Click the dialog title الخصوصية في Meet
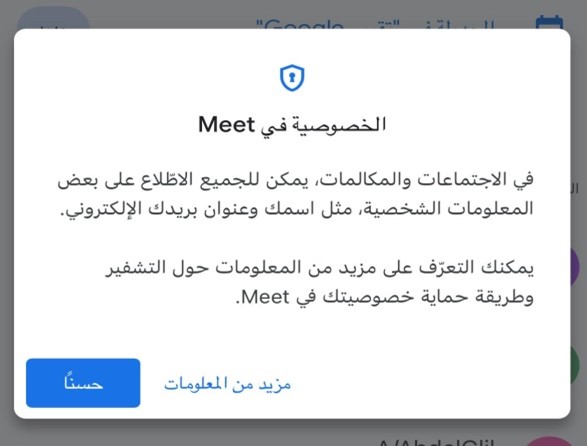The width and height of the screenshot is (587, 446). (292, 125)
